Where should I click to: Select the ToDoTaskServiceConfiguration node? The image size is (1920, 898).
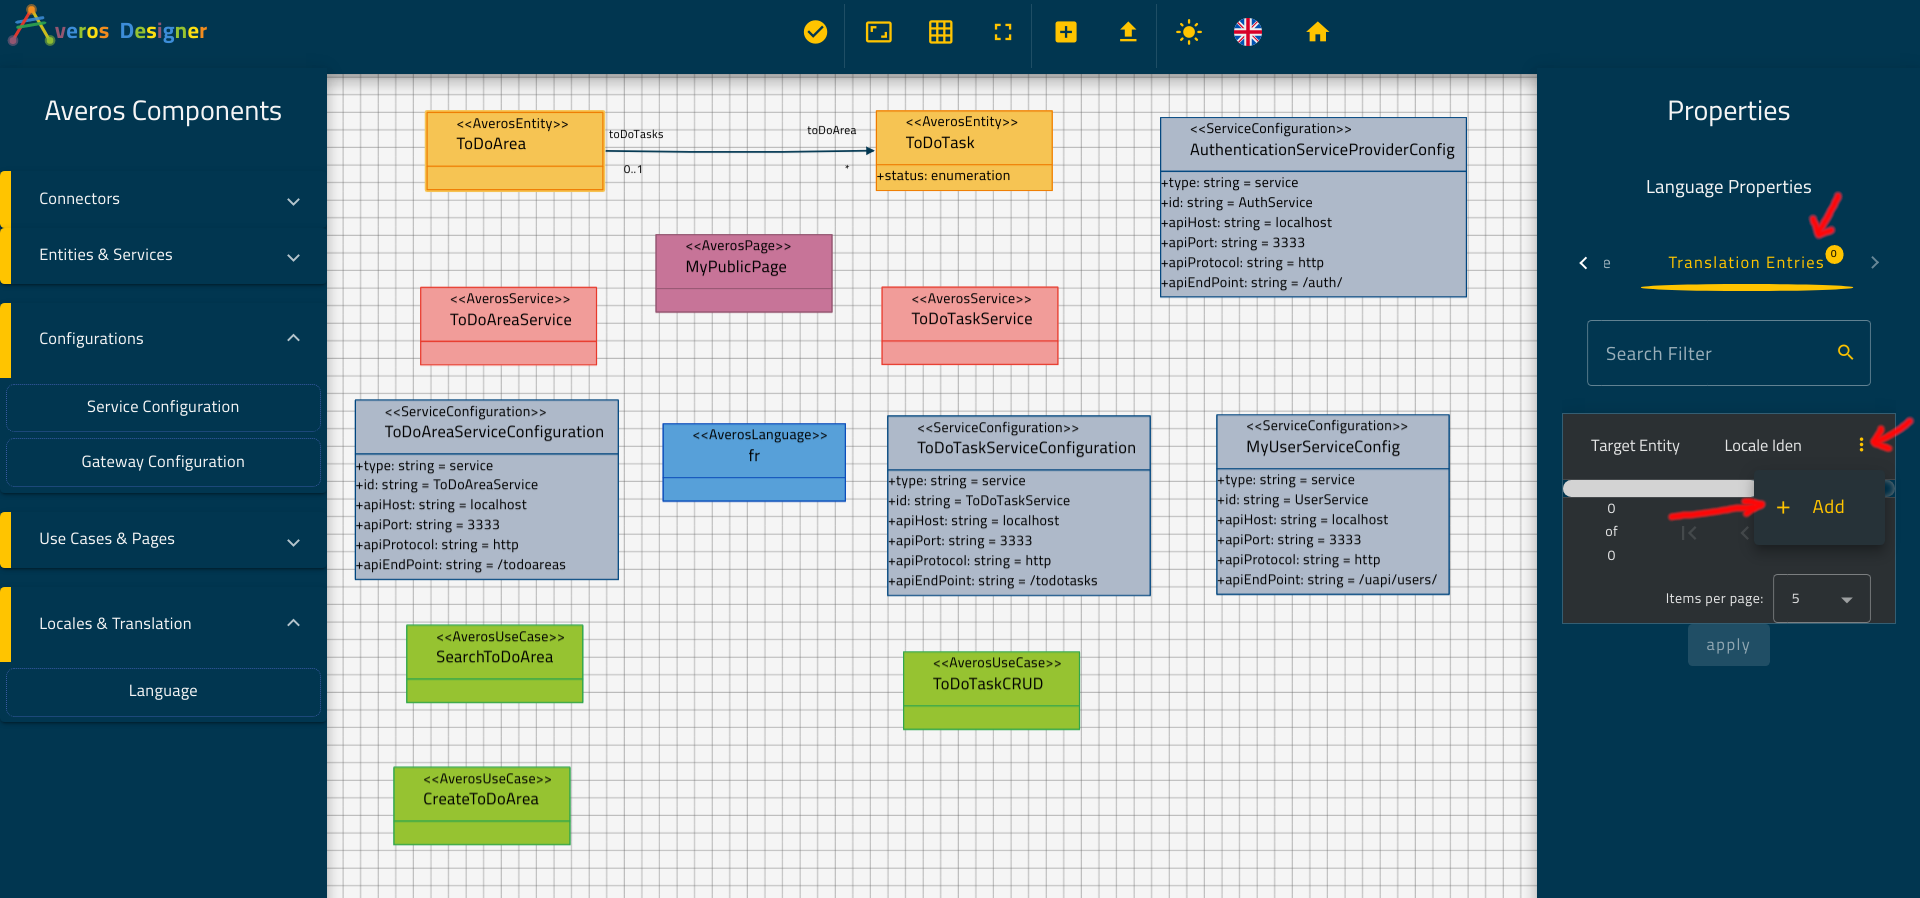point(1019,506)
